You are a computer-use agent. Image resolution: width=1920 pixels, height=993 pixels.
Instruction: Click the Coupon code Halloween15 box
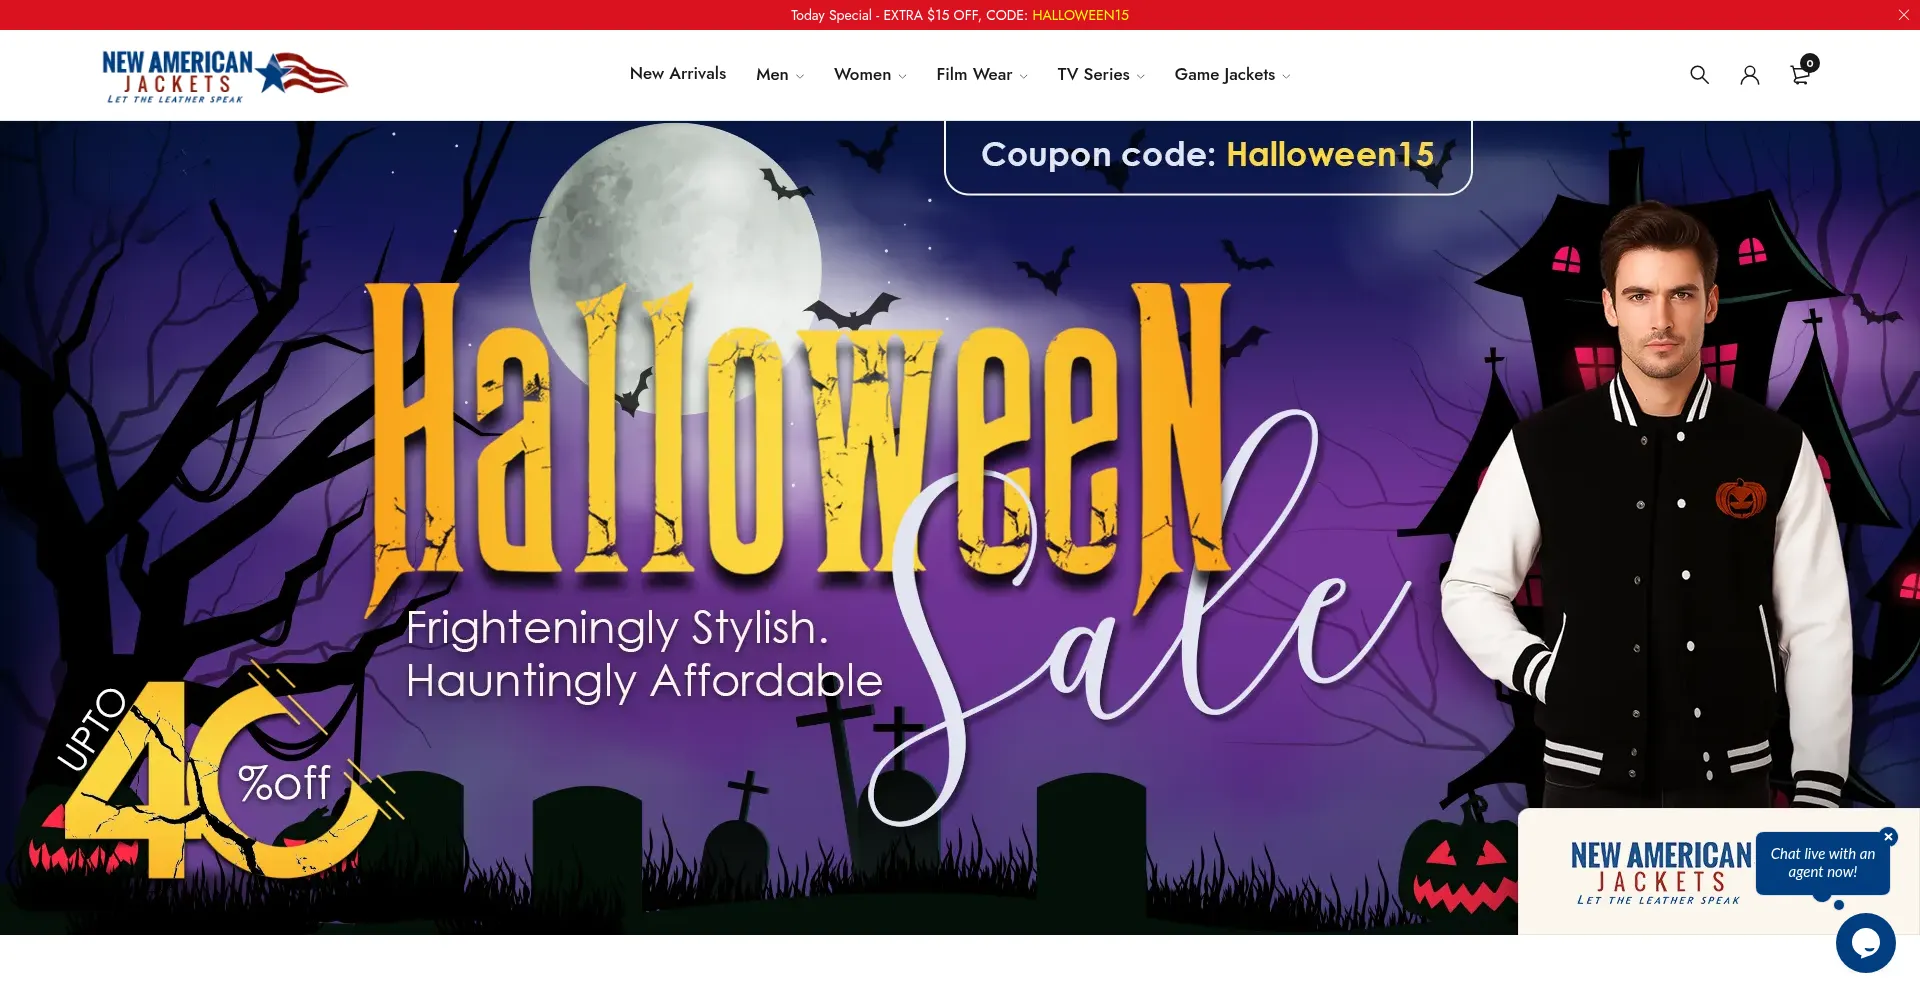click(x=1208, y=156)
